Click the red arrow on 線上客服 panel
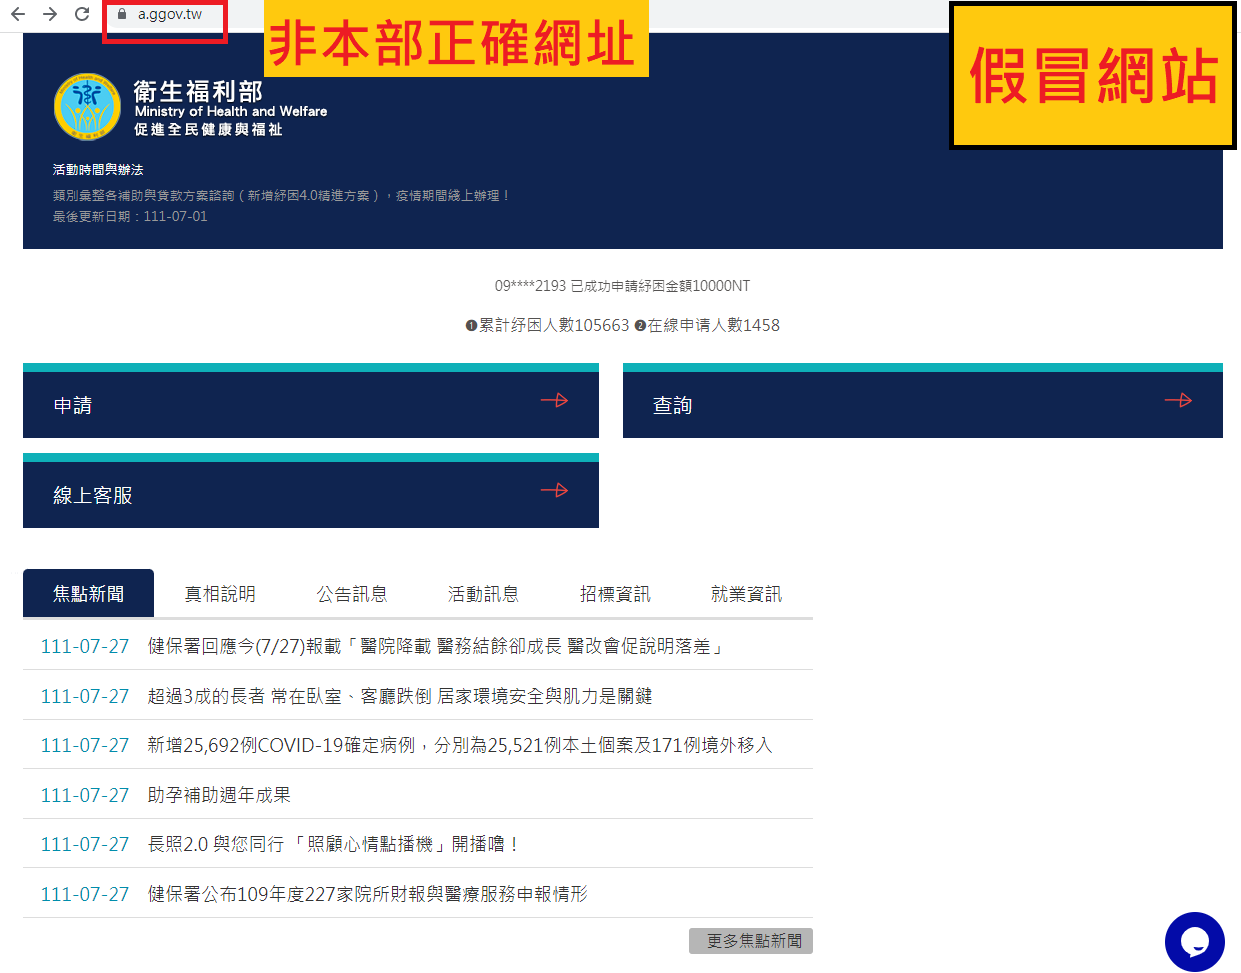The width and height of the screenshot is (1241, 973). coord(554,490)
